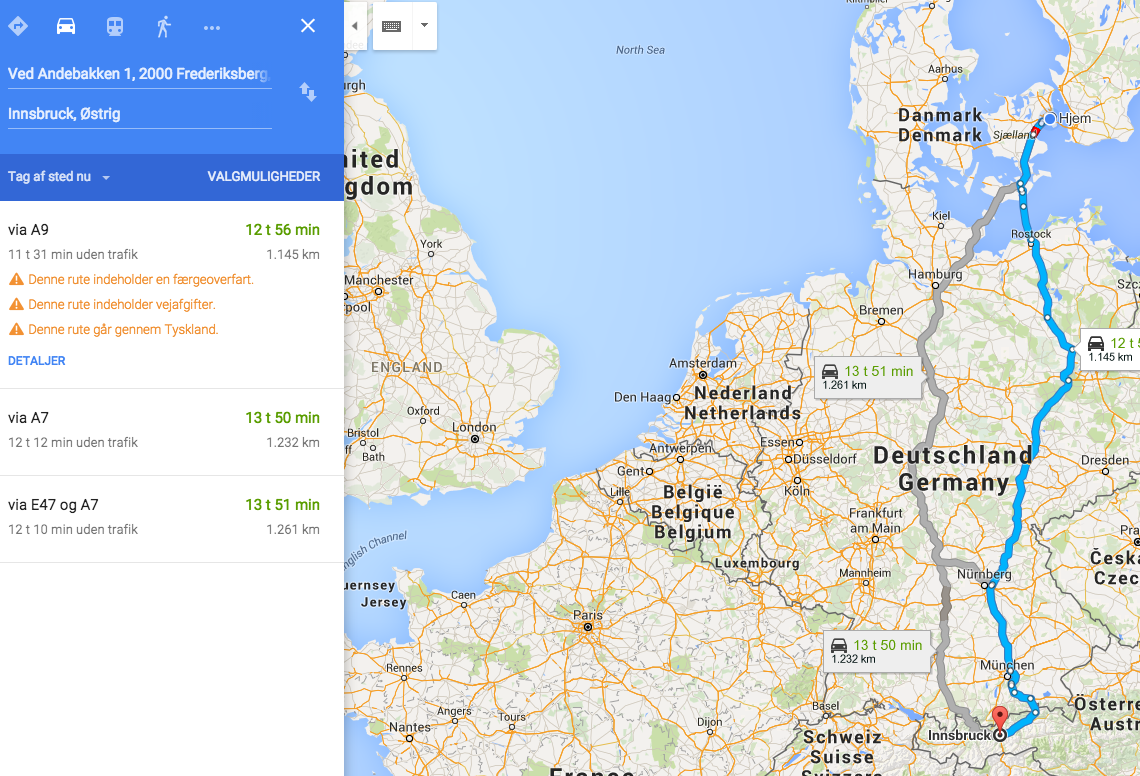Screen dimensions: 1140x776
Task: Choose public transit travel mode
Action: (115, 26)
